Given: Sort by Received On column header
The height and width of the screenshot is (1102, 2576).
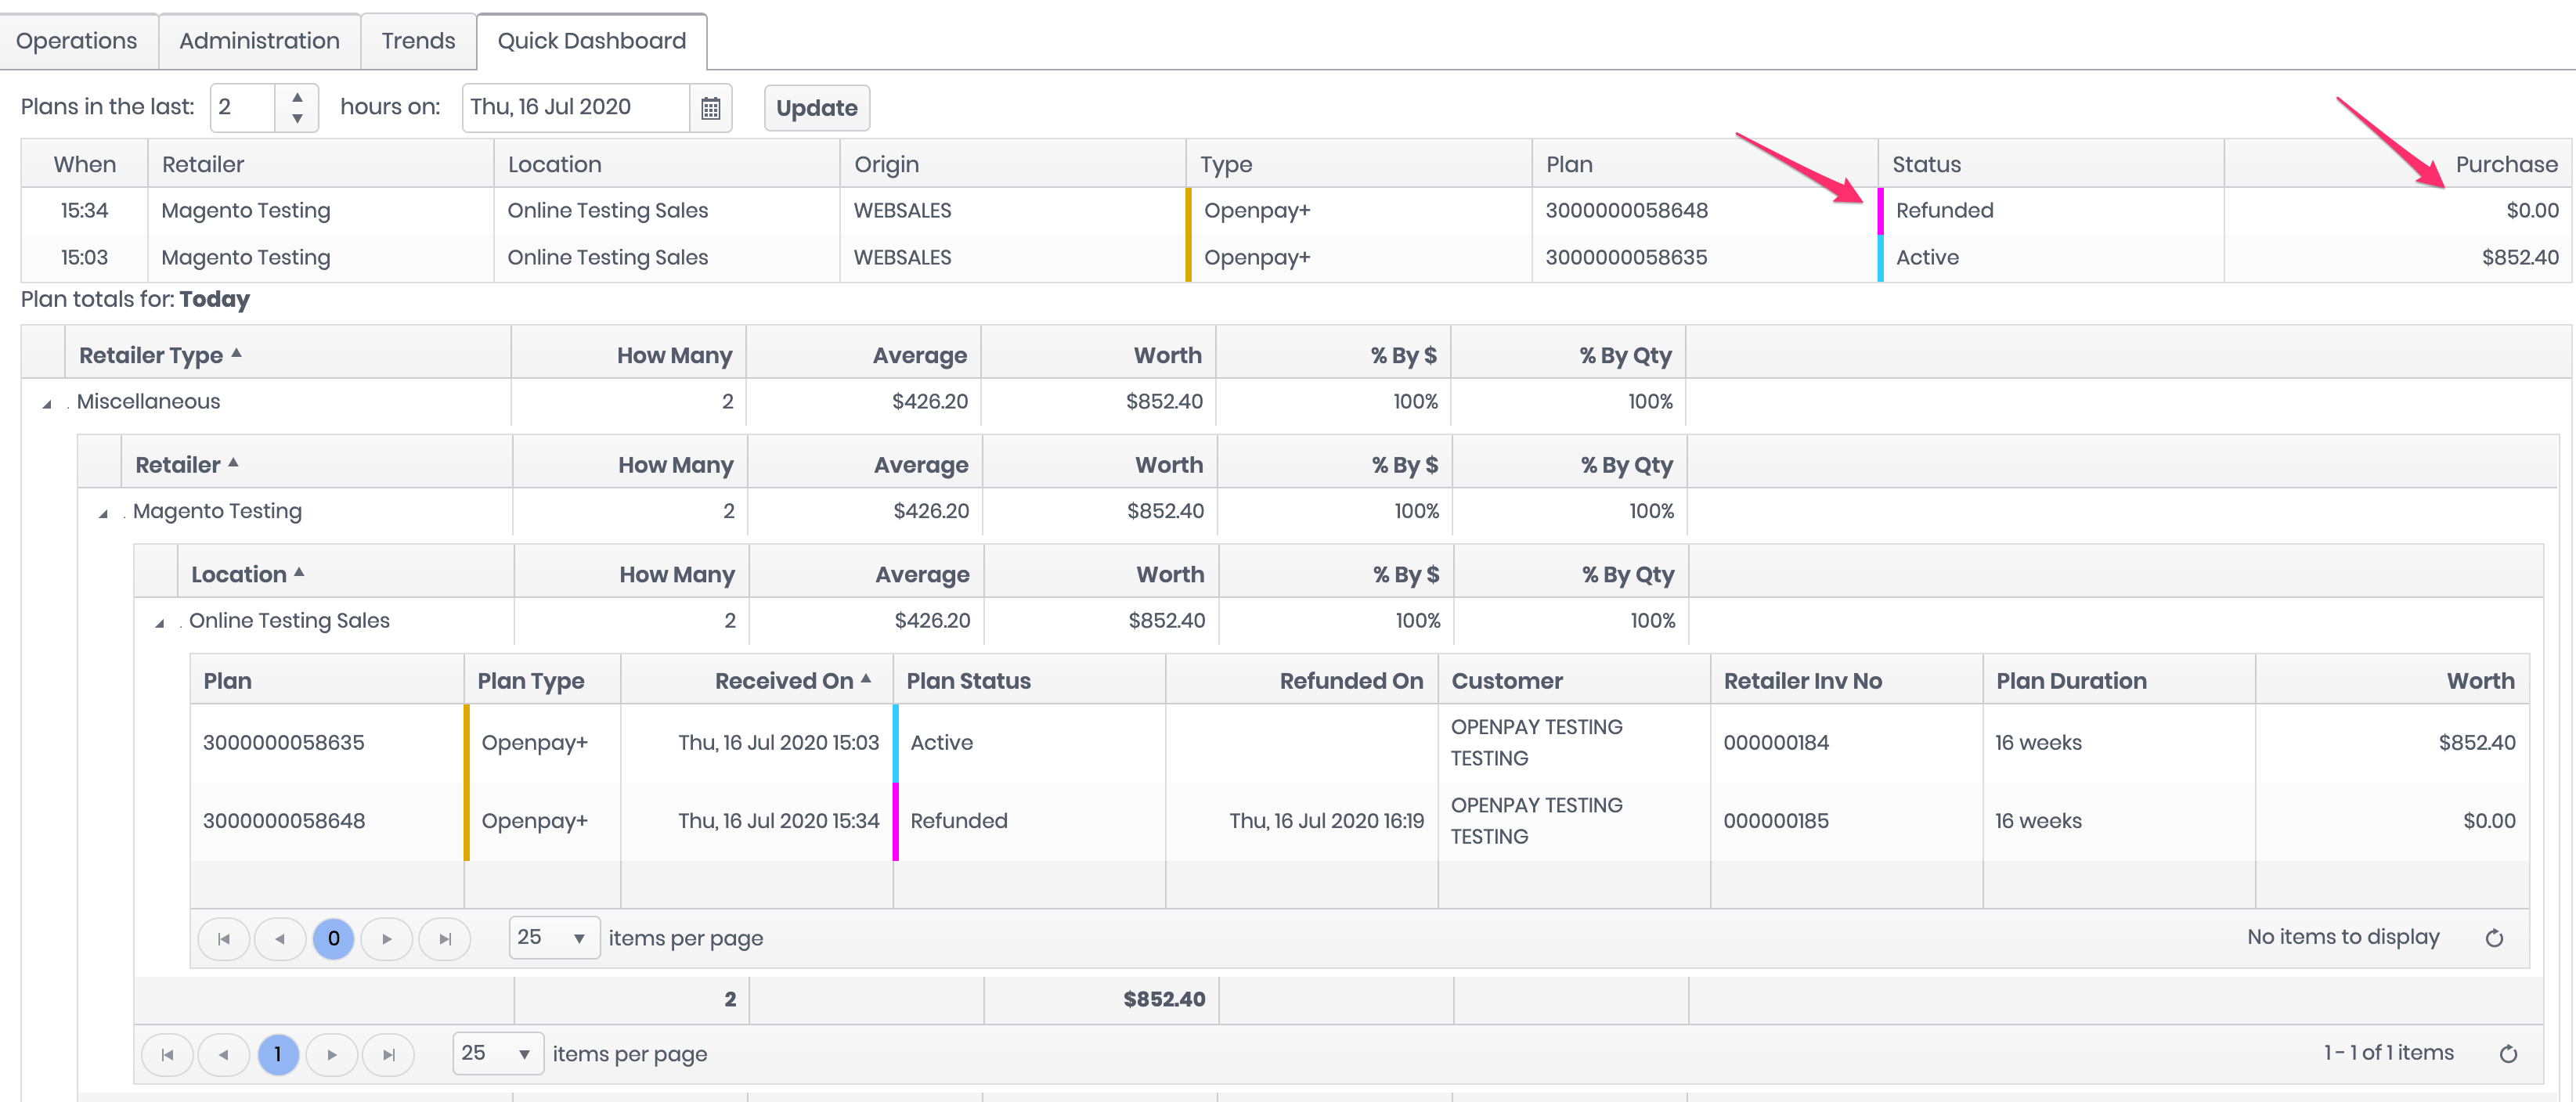Looking at the screenshot, I should (x=783, y=681).
